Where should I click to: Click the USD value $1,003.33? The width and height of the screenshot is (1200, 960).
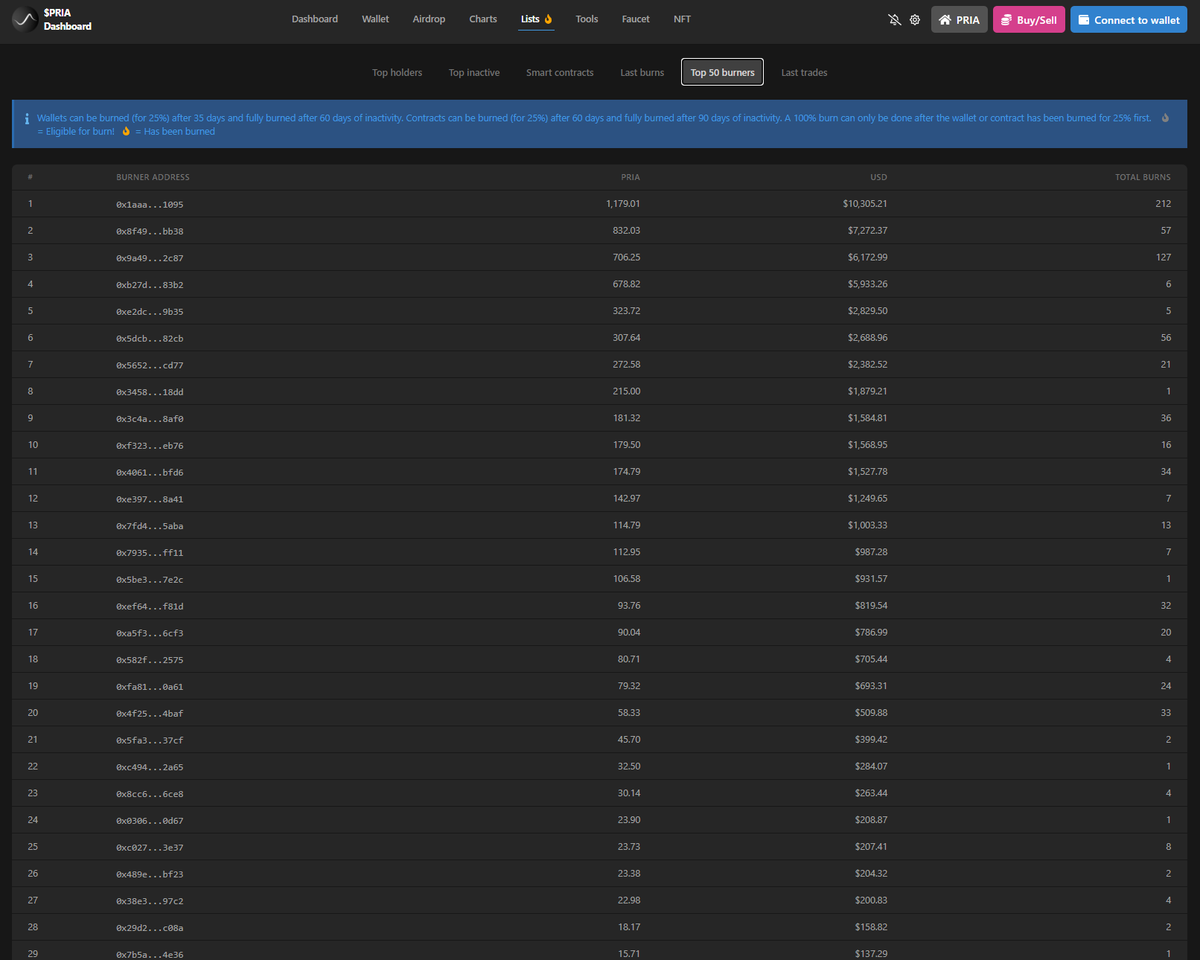pyautogui.click(x=867, y=525)
